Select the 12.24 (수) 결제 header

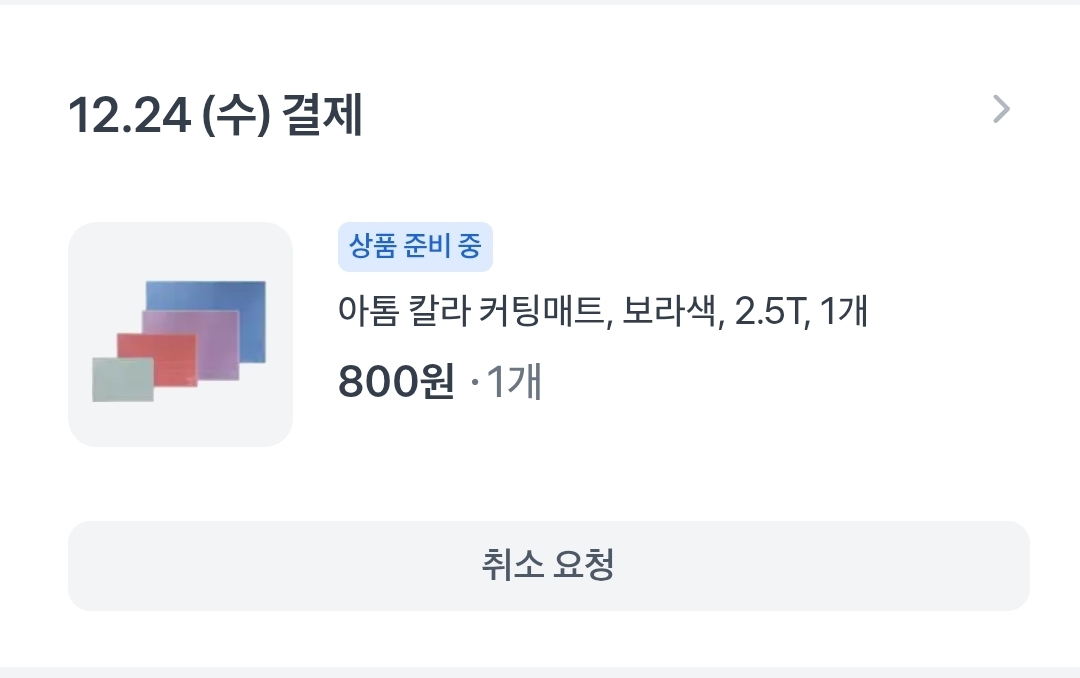215,114
